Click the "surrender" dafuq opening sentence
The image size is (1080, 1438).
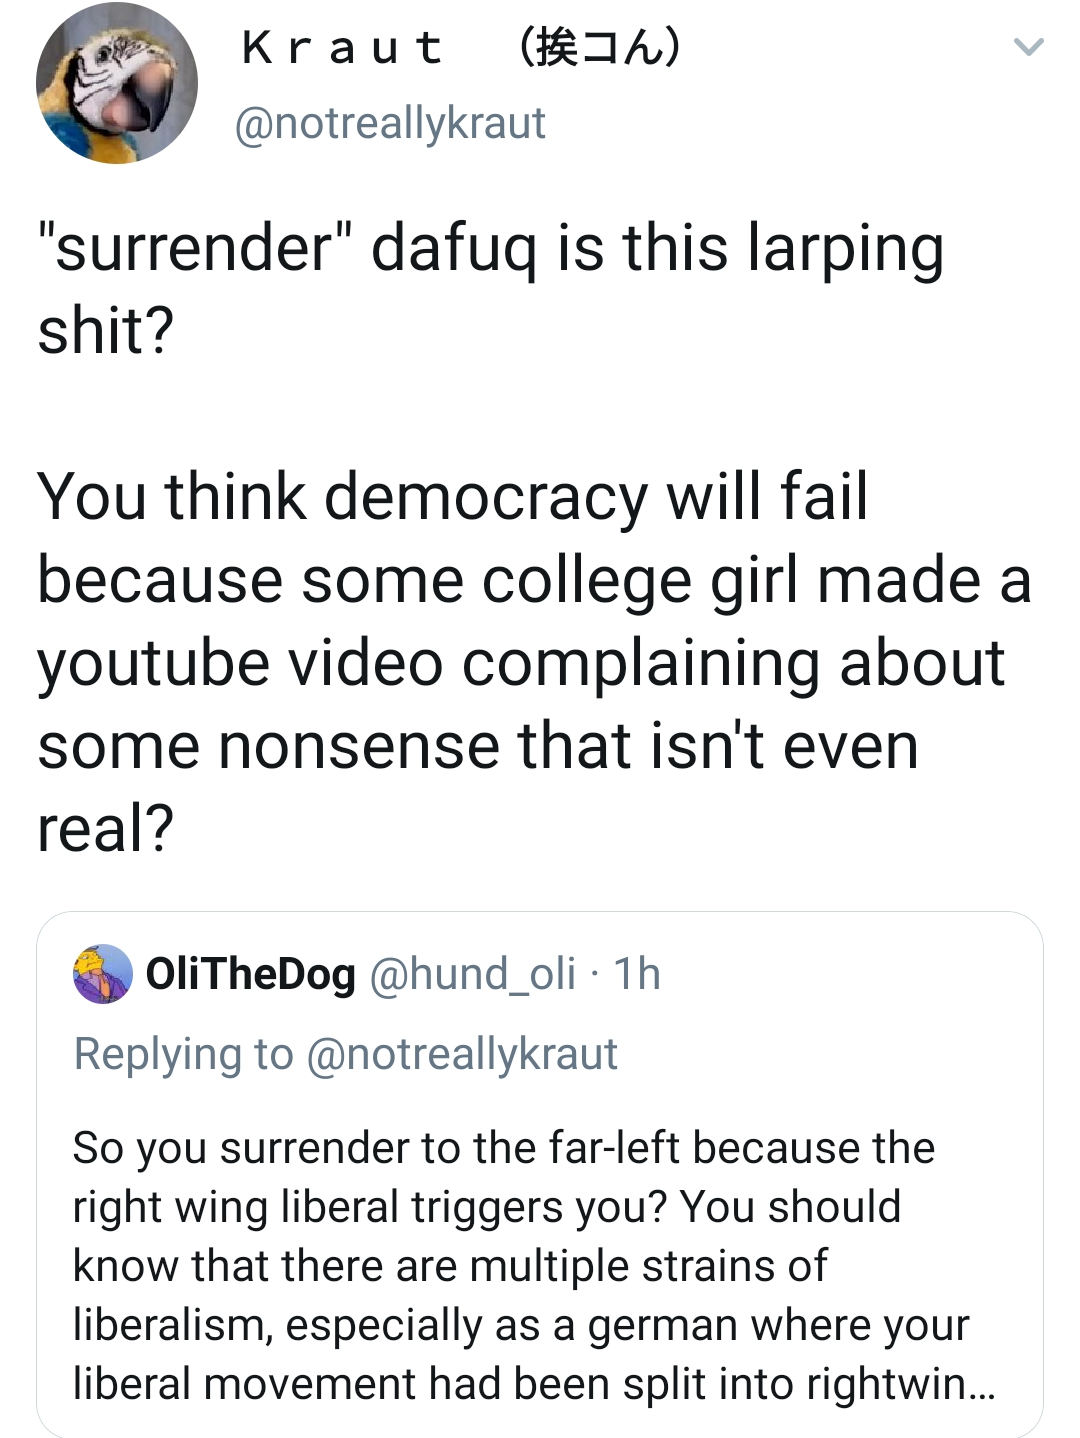coord(490,248)
